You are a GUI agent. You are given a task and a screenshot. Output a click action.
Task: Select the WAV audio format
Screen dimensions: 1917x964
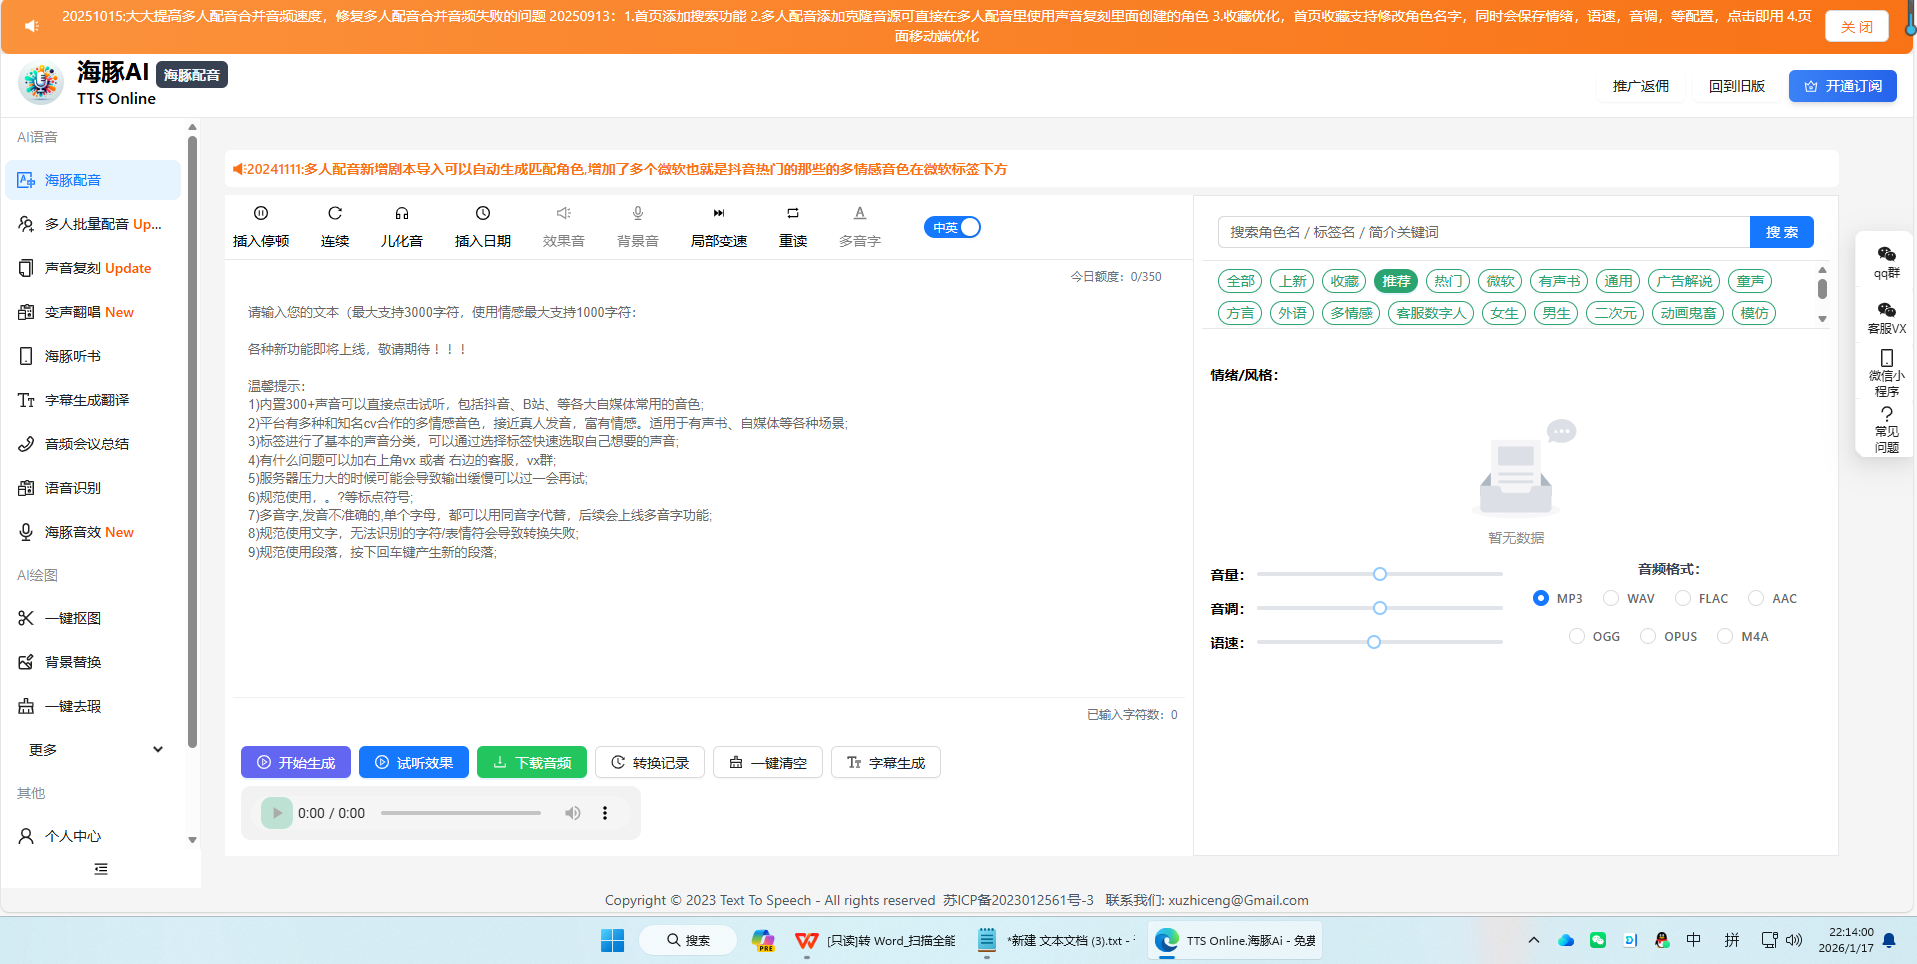[1611, 597]
